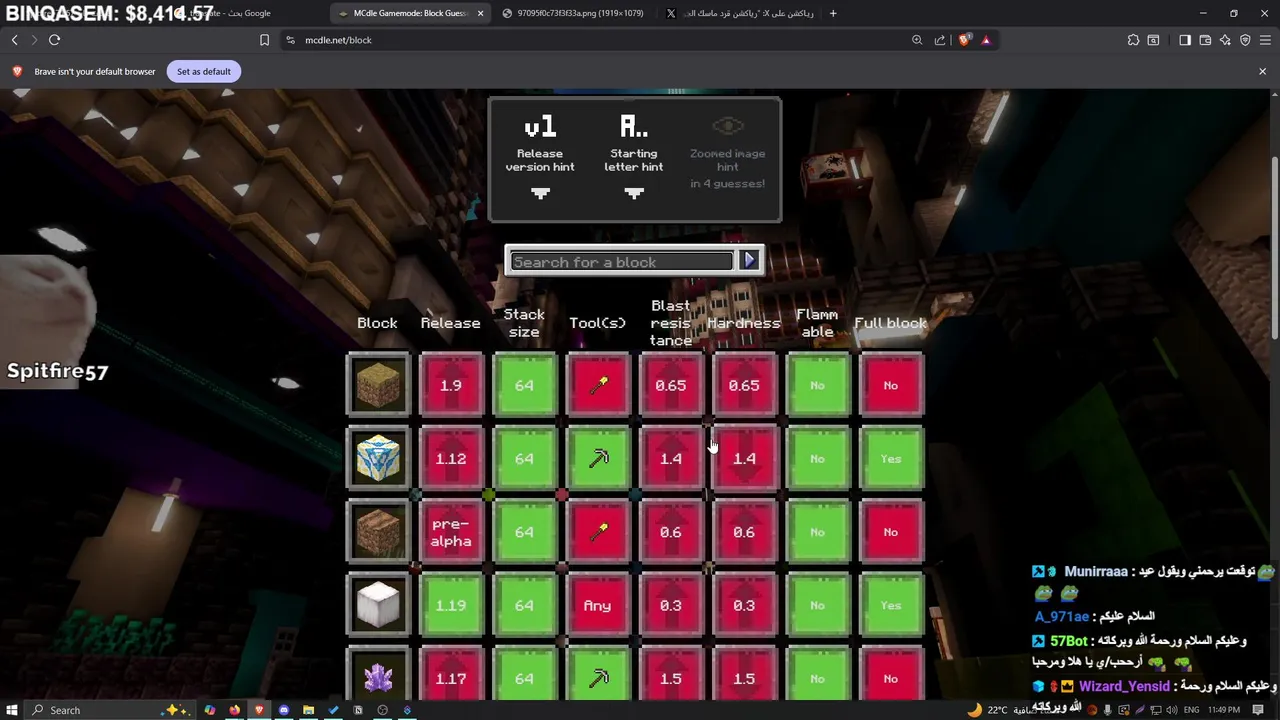Image resolution: width=1280 pixels, height=720 pixels.
Task: Click the Windows taskbar Search box
Action: click(110, 710)
